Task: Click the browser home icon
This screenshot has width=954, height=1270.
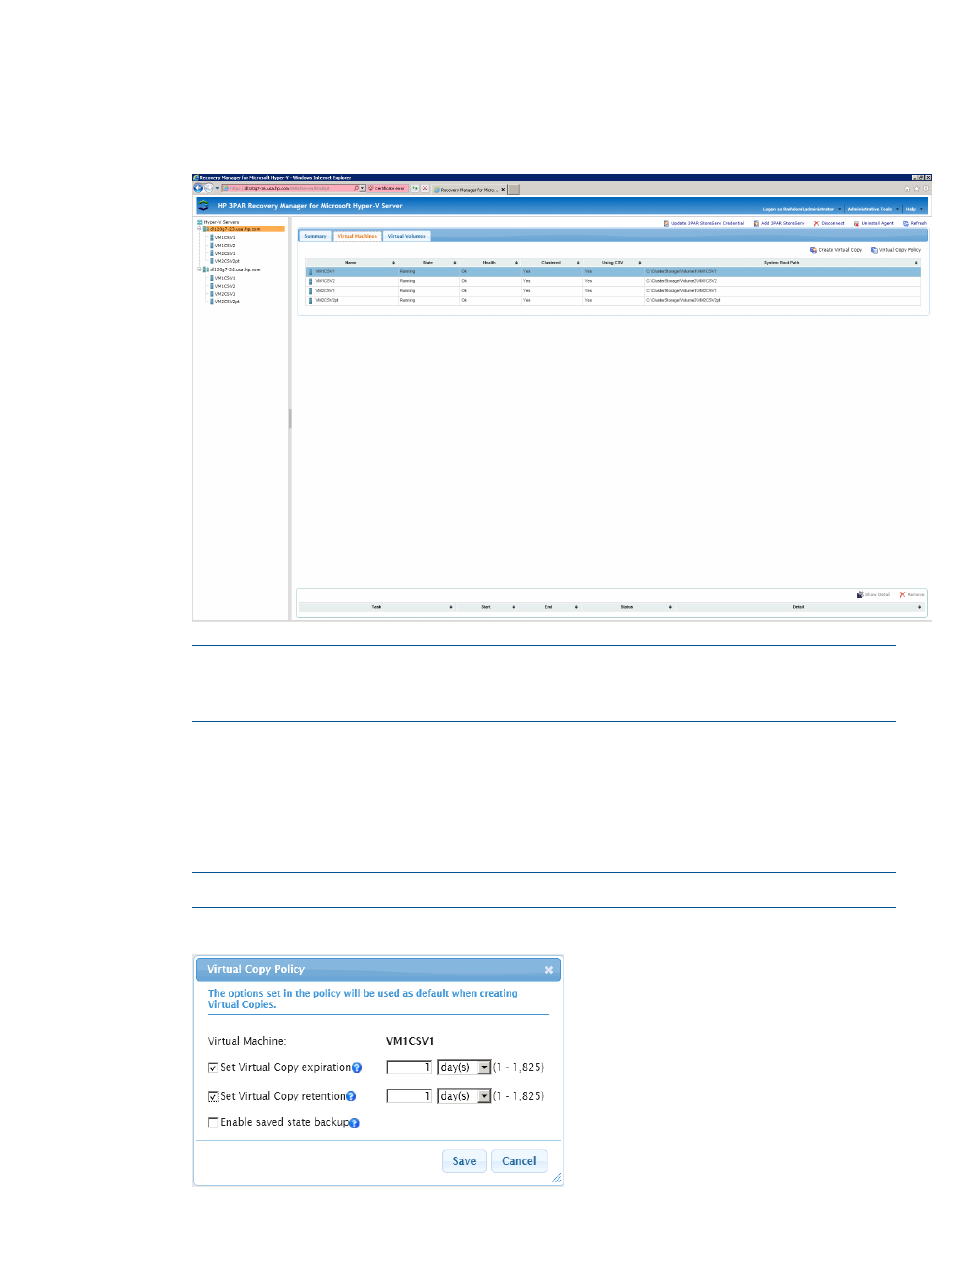Action: [908, 188]
